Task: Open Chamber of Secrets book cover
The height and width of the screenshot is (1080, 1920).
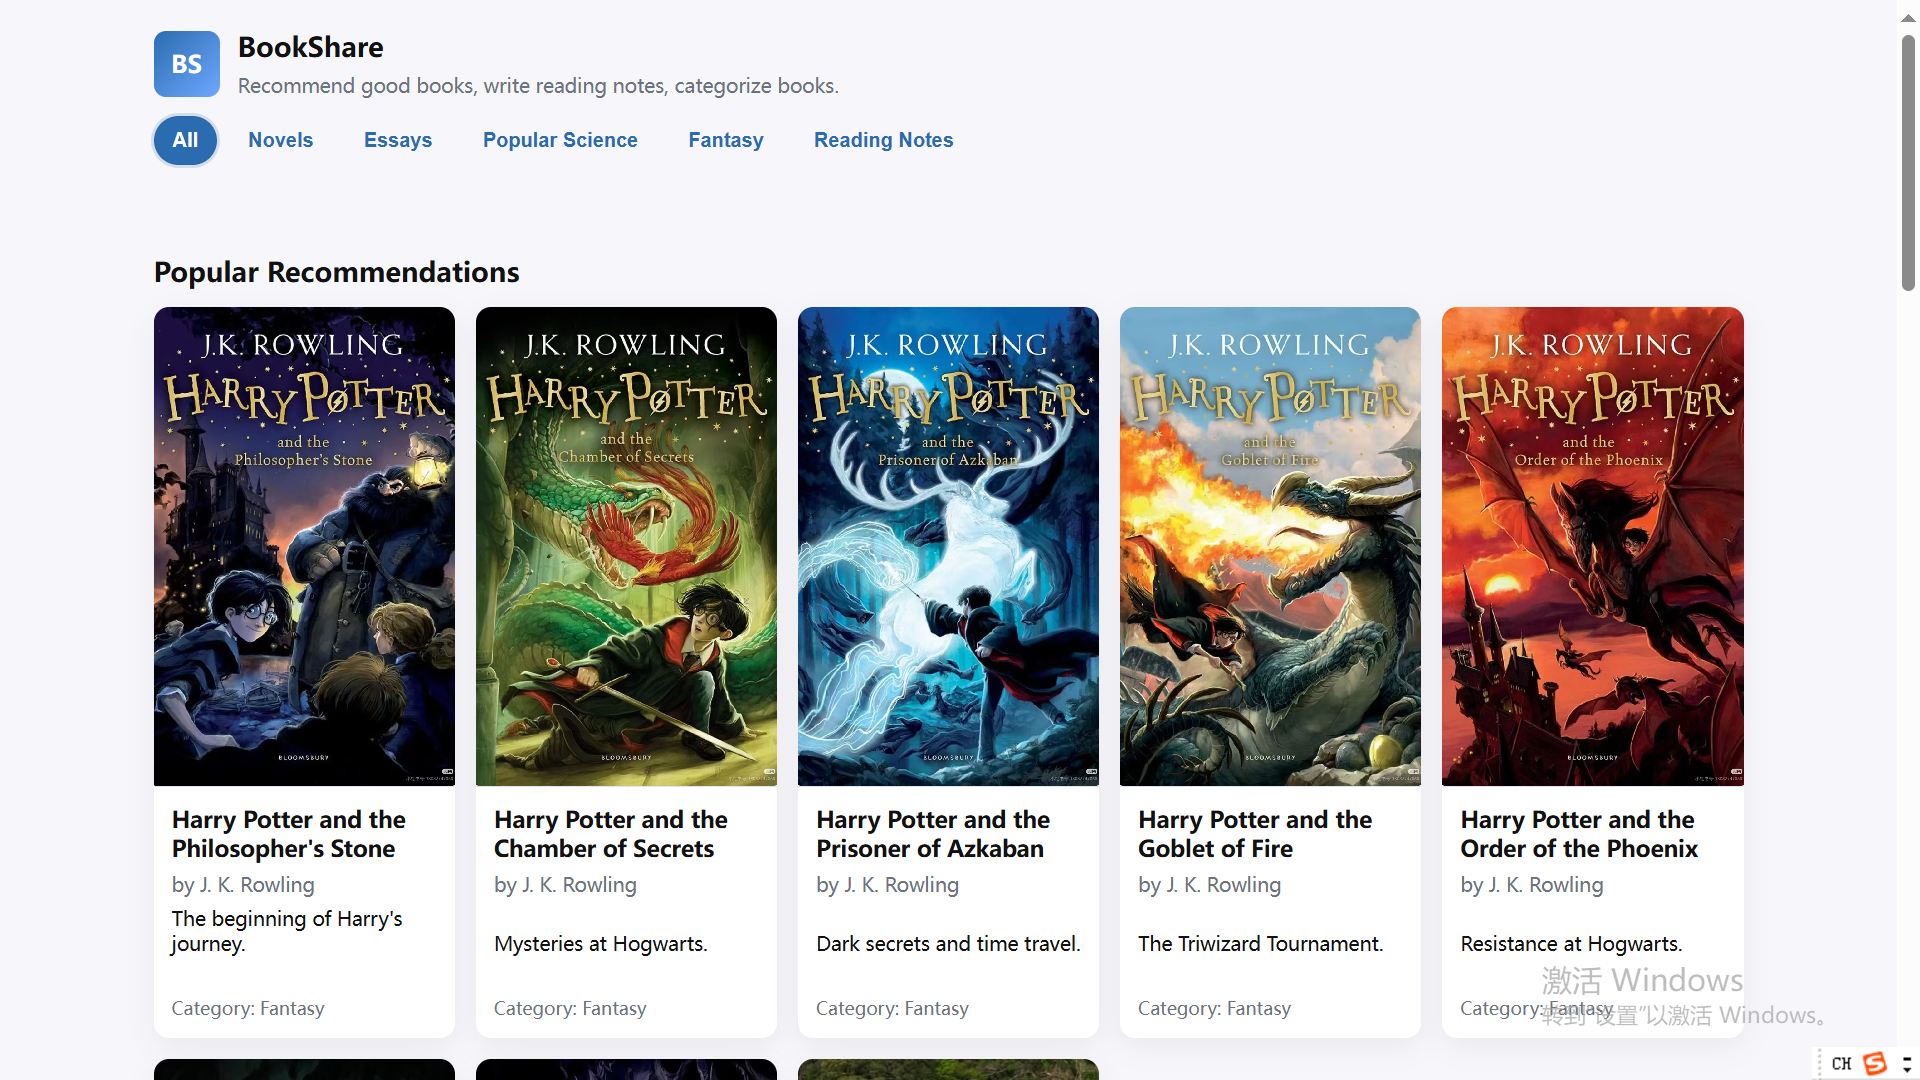Action: pos(626,546)
